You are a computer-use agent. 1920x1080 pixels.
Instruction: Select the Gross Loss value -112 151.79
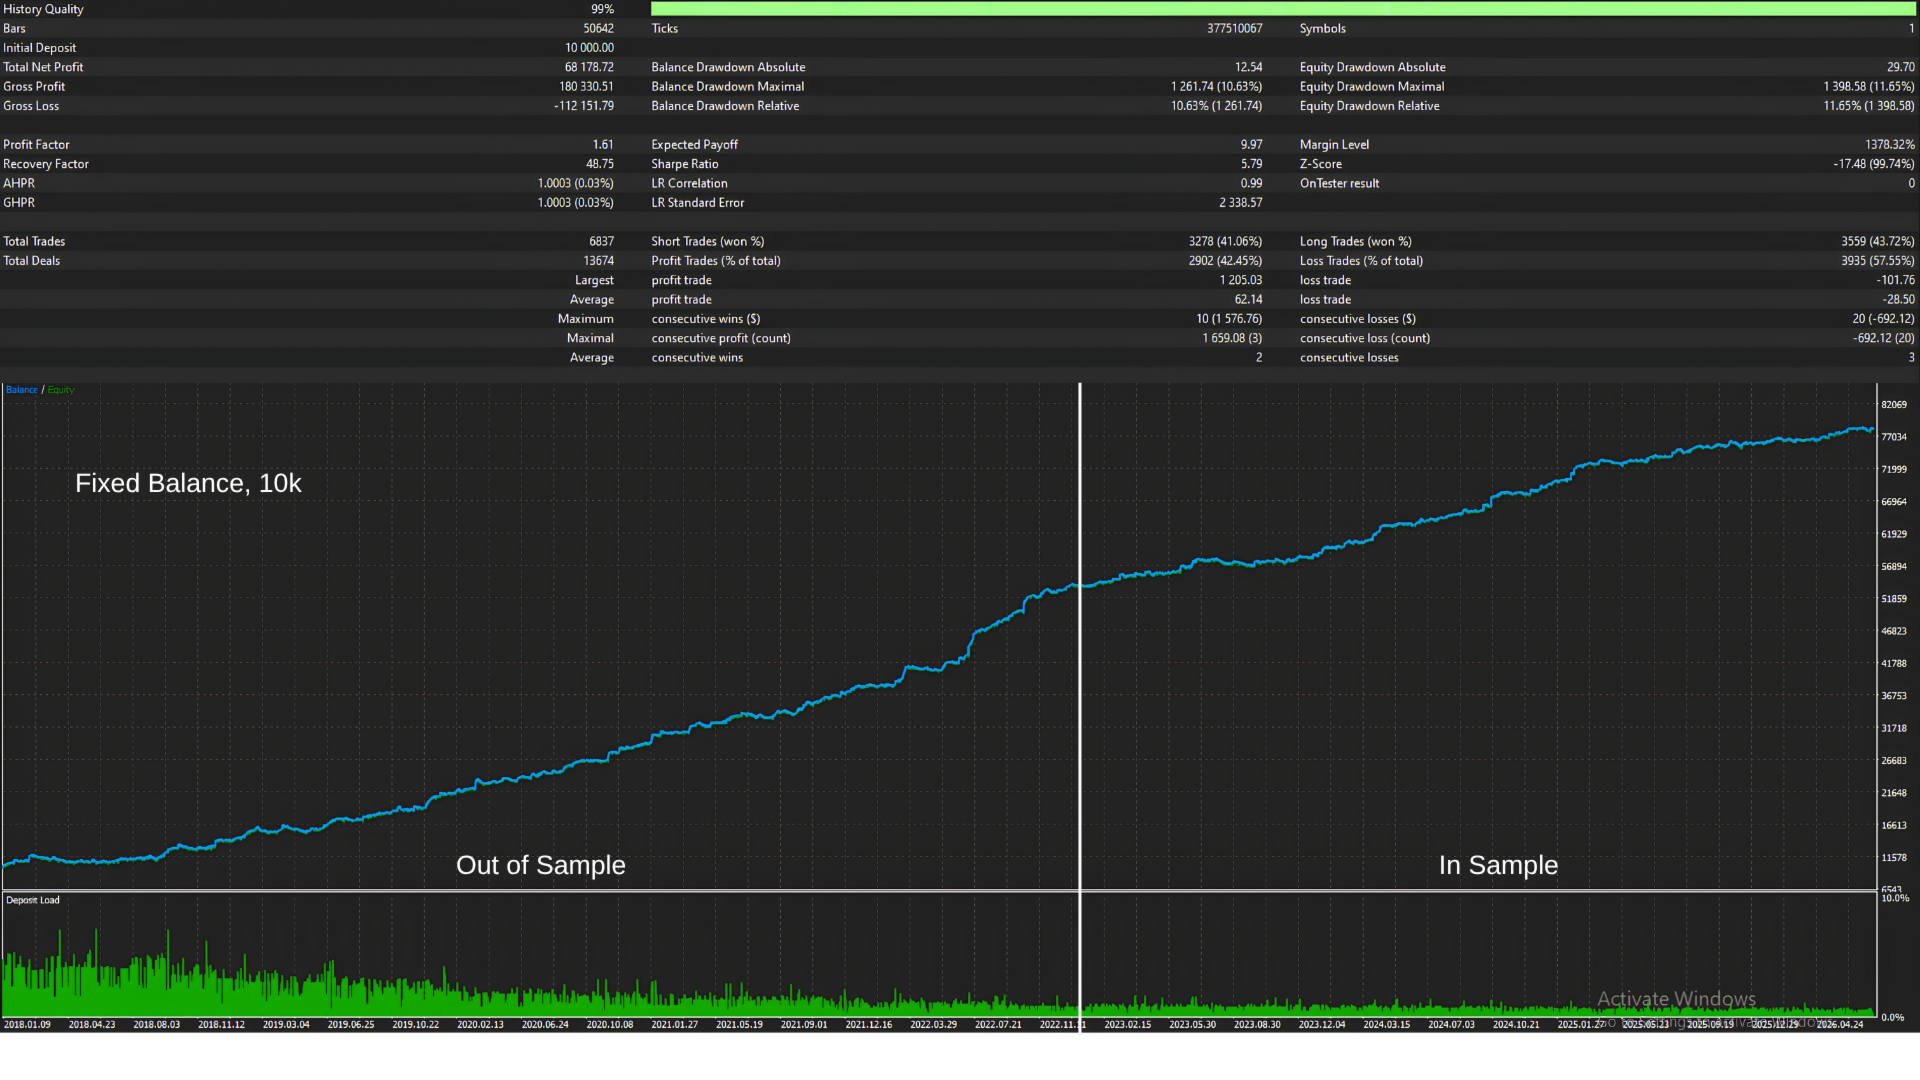click(x=584, y=106)
